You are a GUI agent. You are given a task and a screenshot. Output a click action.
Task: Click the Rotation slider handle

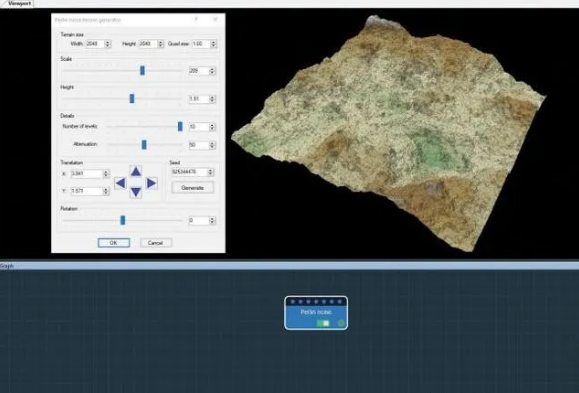tap(123, 220)
